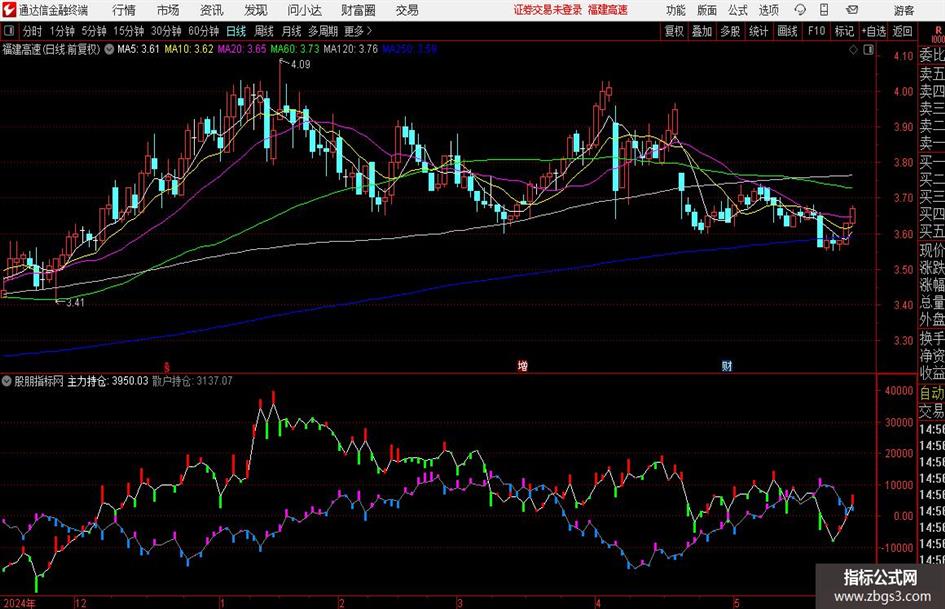
Task: Click the 财 marker on the chart
Action: [x=727, y=365]
